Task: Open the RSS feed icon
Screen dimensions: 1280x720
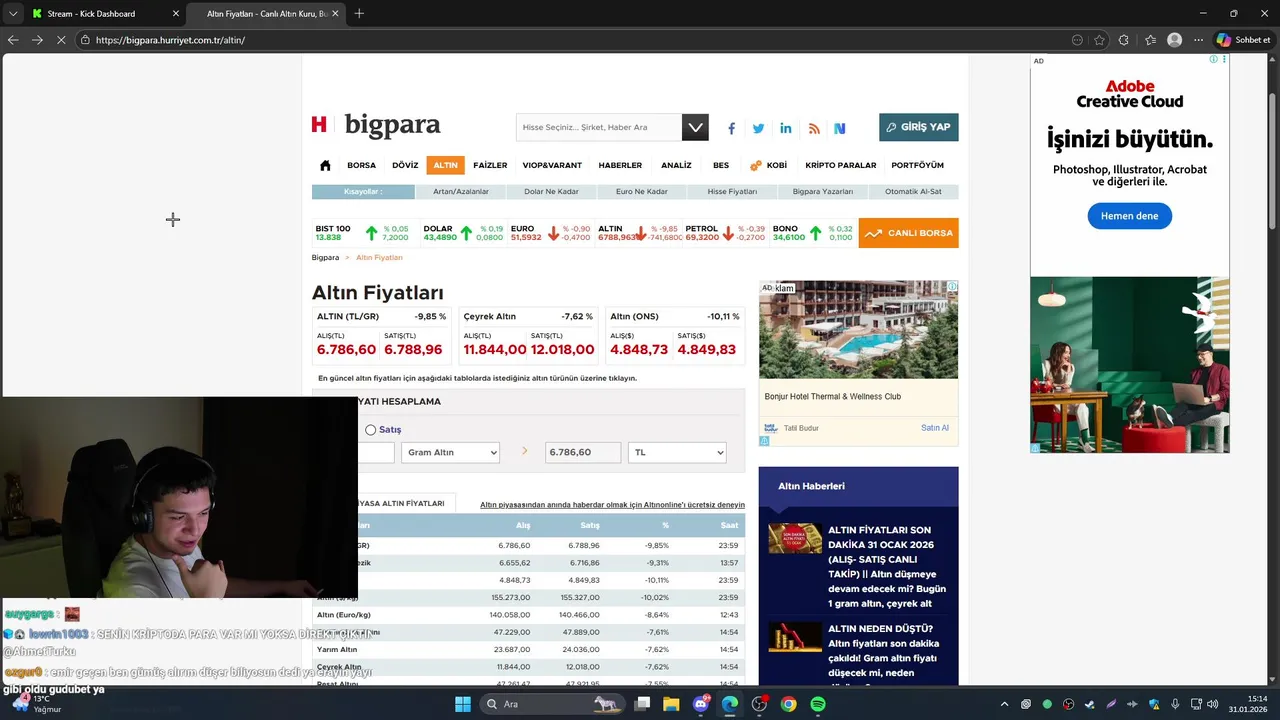Action: tap(814, 128)
